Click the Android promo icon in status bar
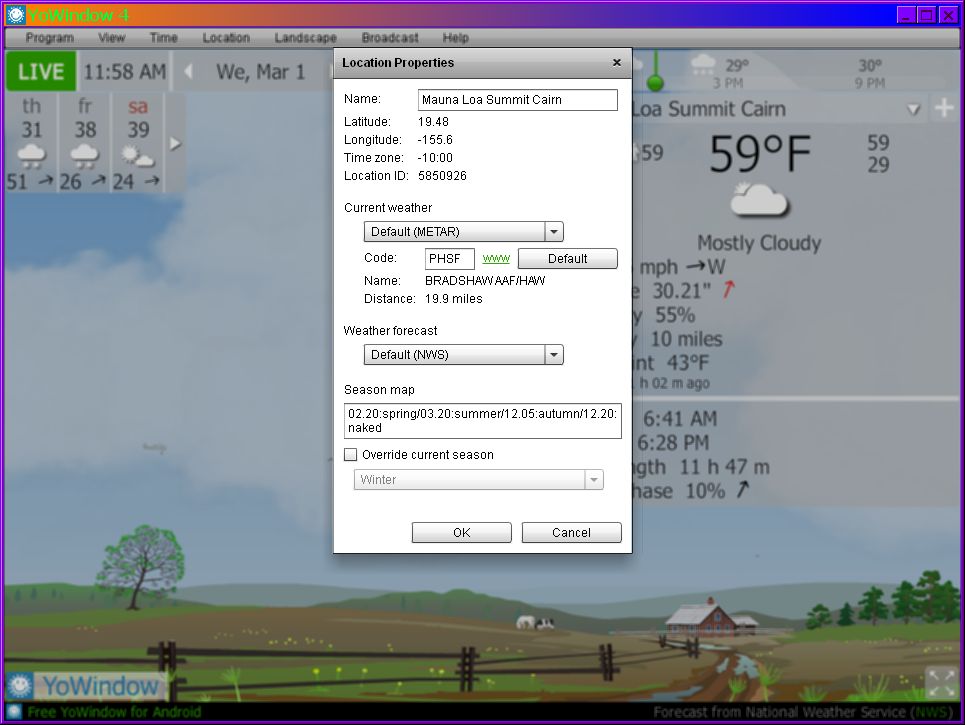Screen dimensions: 965x725 [15, 712]
